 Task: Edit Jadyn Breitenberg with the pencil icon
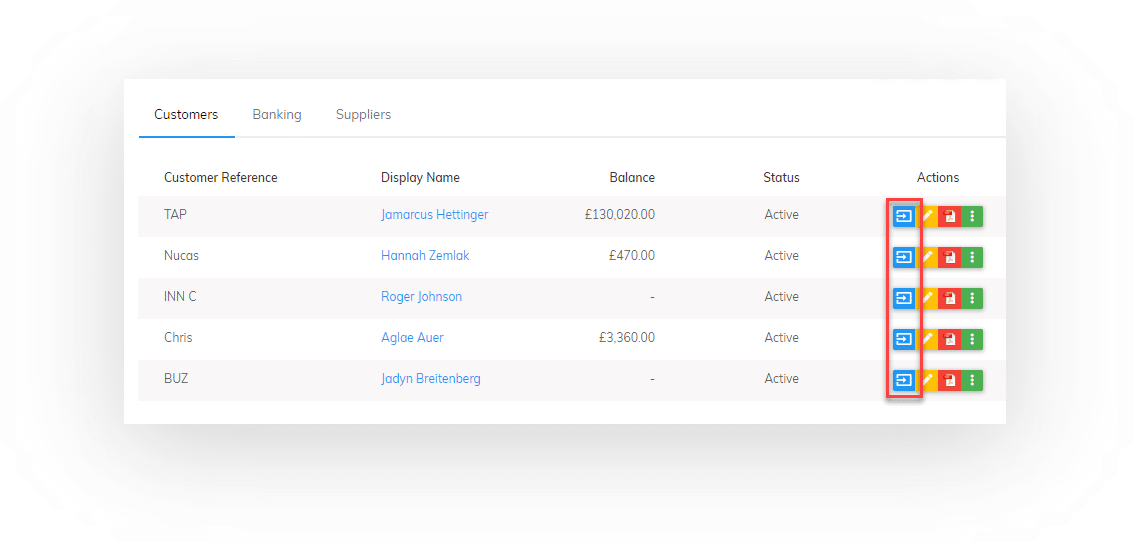(927, 380)
